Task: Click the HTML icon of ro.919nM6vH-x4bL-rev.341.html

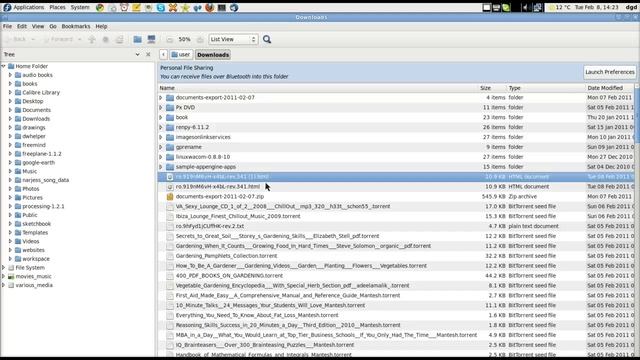Action: (170, 187)
